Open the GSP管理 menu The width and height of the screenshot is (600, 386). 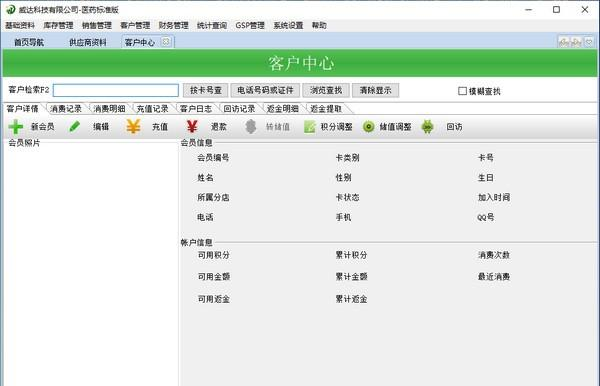(250, 25)
